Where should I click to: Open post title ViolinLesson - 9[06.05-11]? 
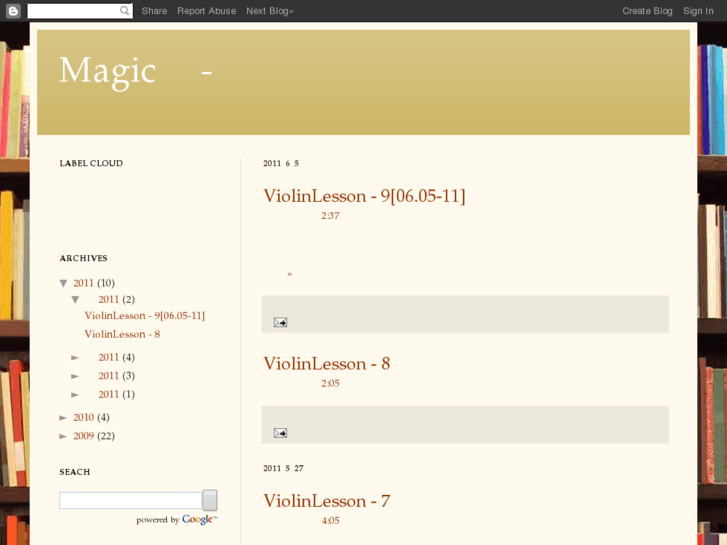[x=364, y=196]
